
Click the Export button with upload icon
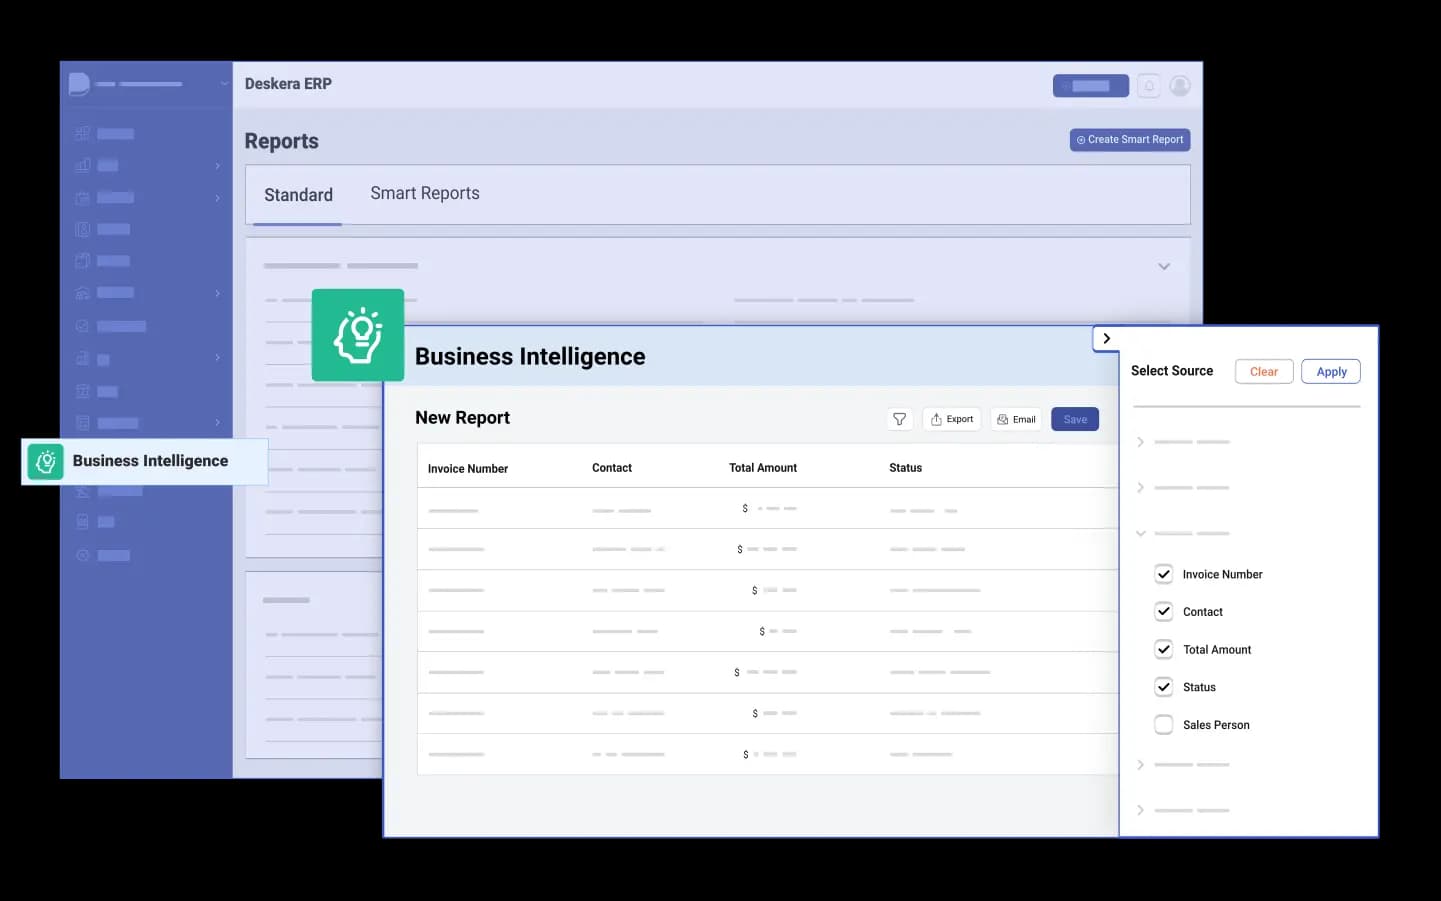pyautogui.click(x=952, y=419)
